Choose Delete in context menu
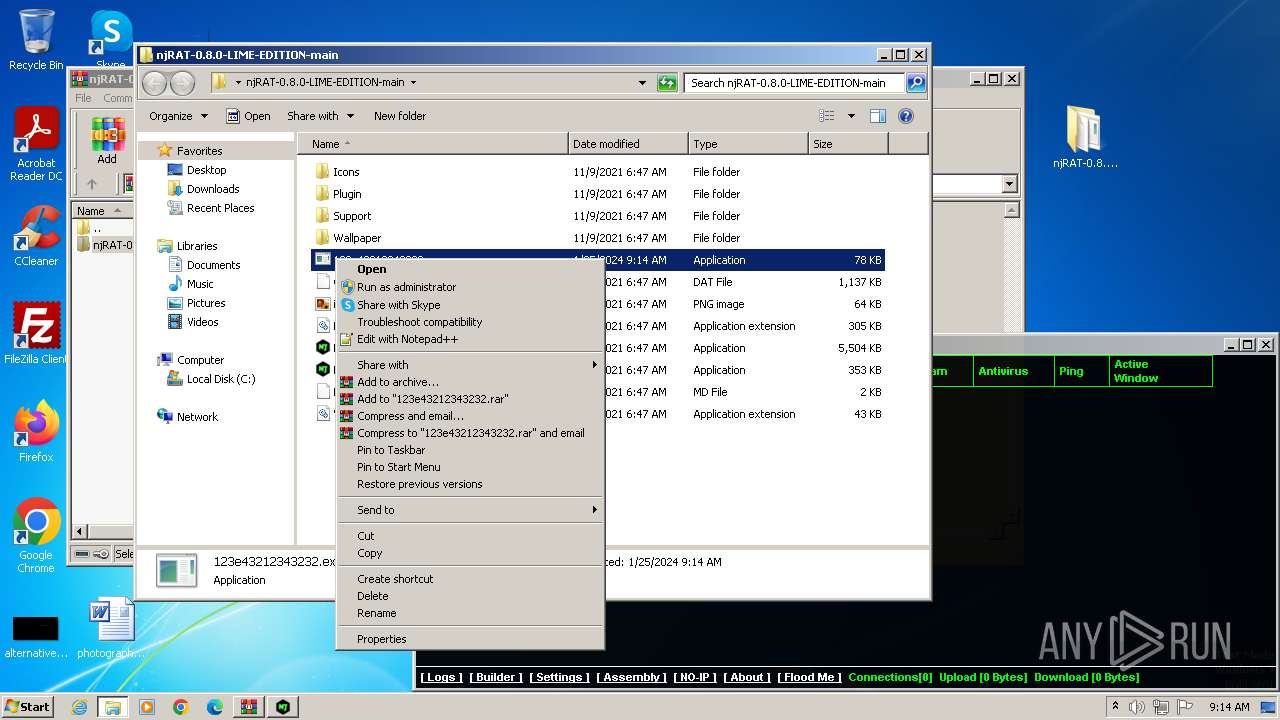1280x720 pixels. coord(470,596)
